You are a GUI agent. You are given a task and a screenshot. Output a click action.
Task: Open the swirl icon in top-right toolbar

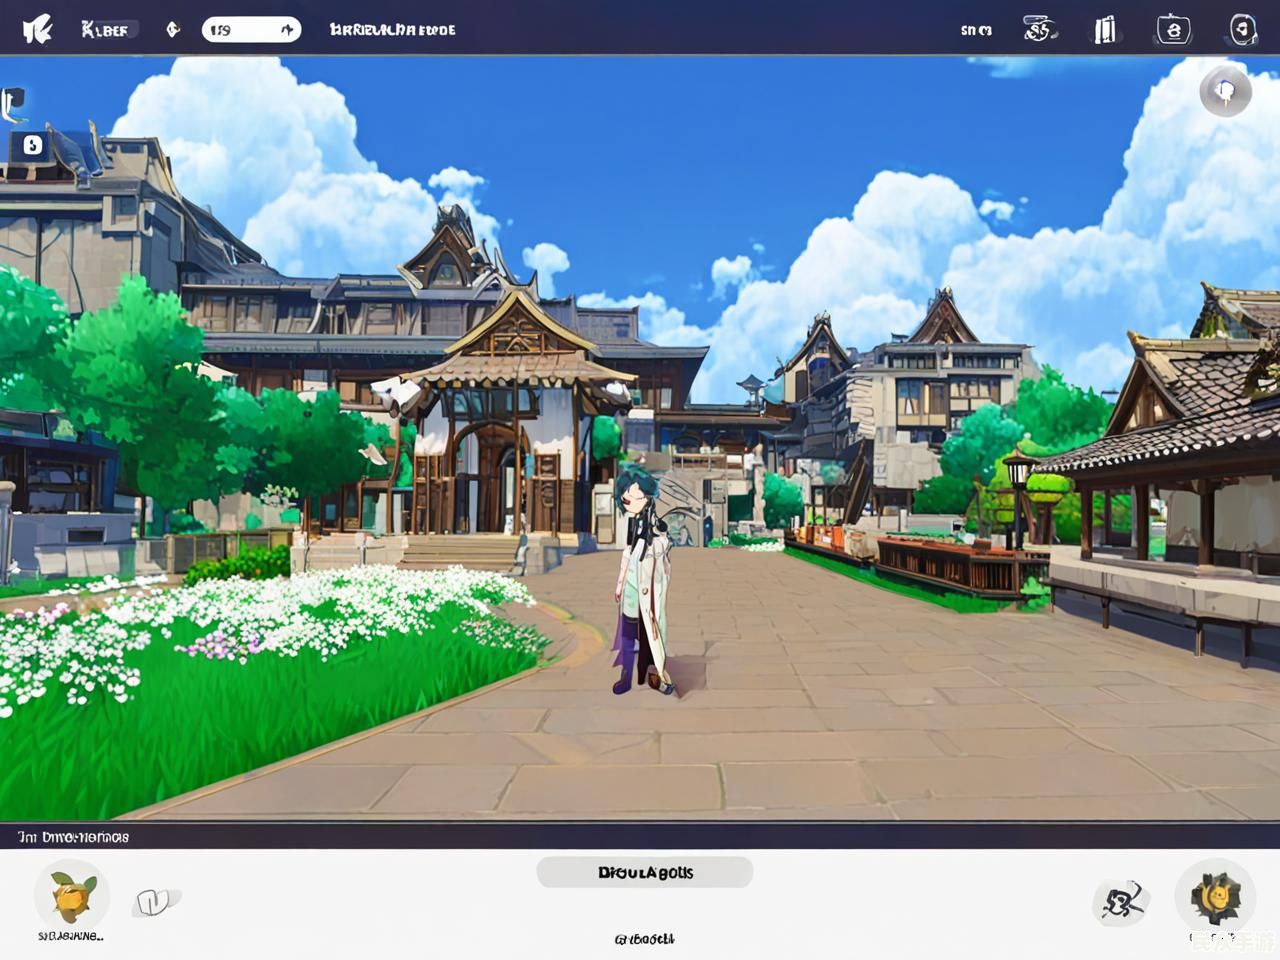1039,30
